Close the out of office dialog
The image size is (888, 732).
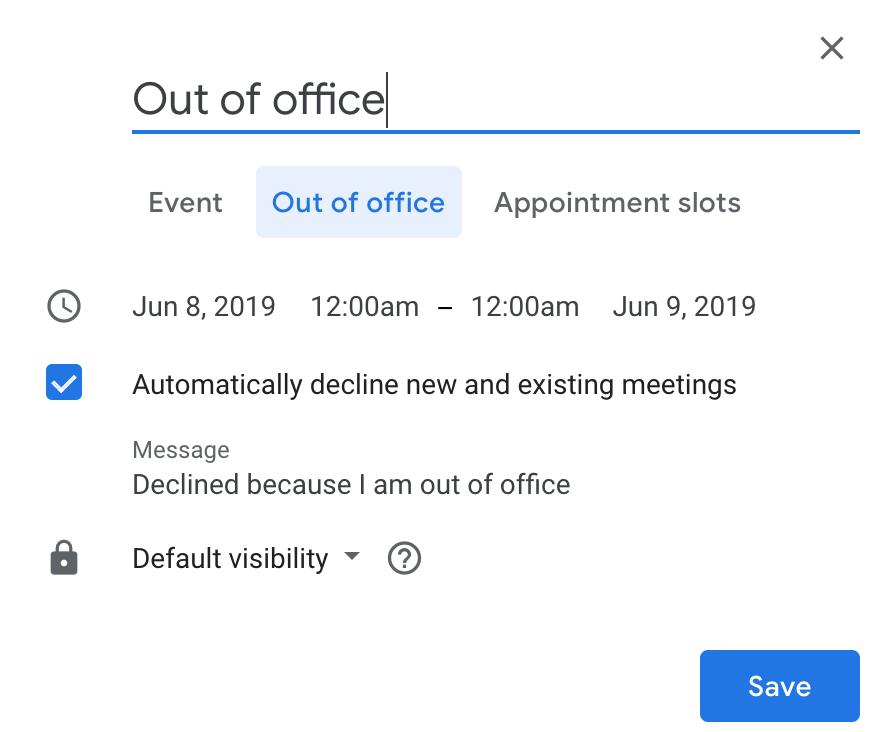(831, 48)
